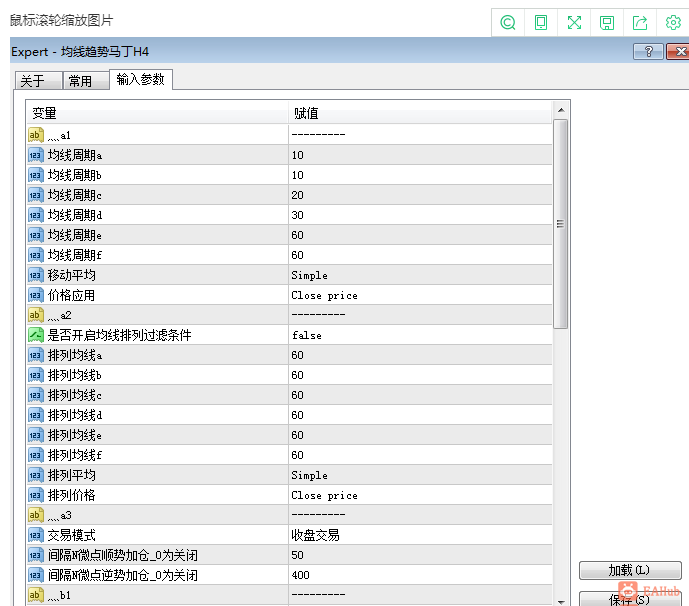Click icon beside 移动平均 row

[x=36, y=275]
